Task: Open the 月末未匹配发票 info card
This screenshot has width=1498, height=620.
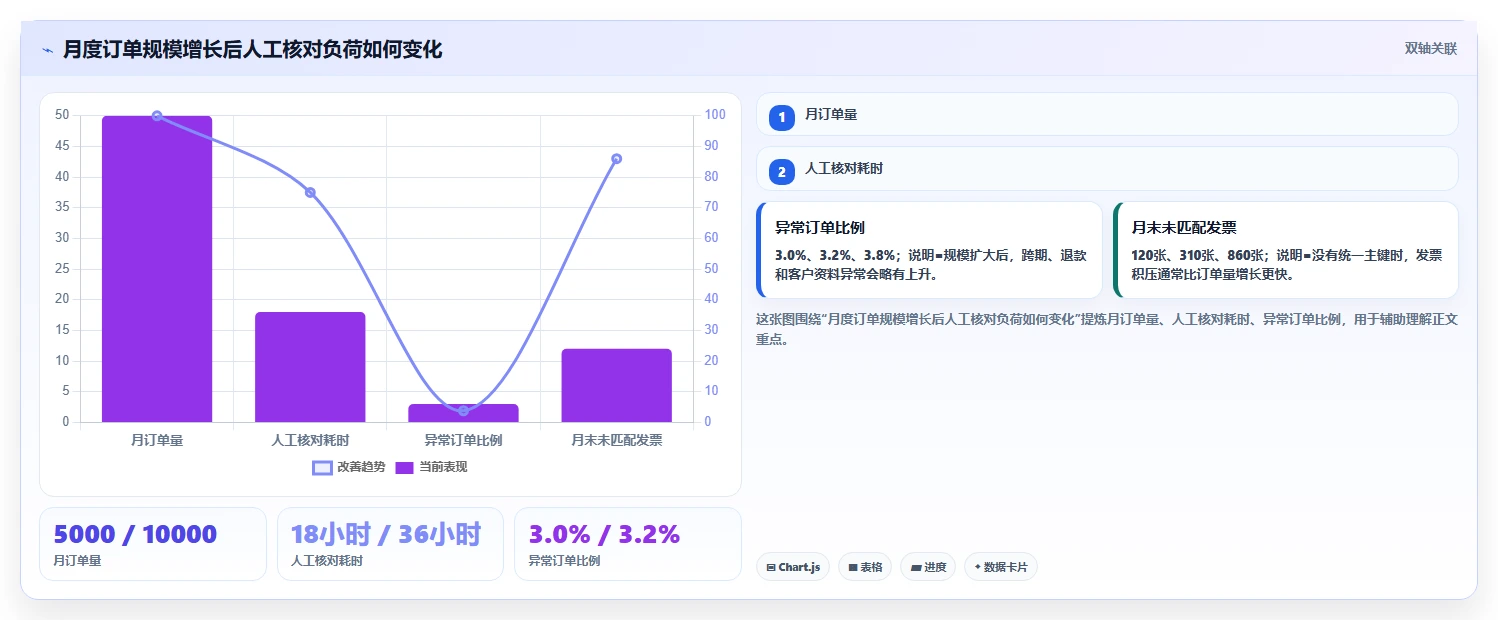Action: [x=1285, y=250]
